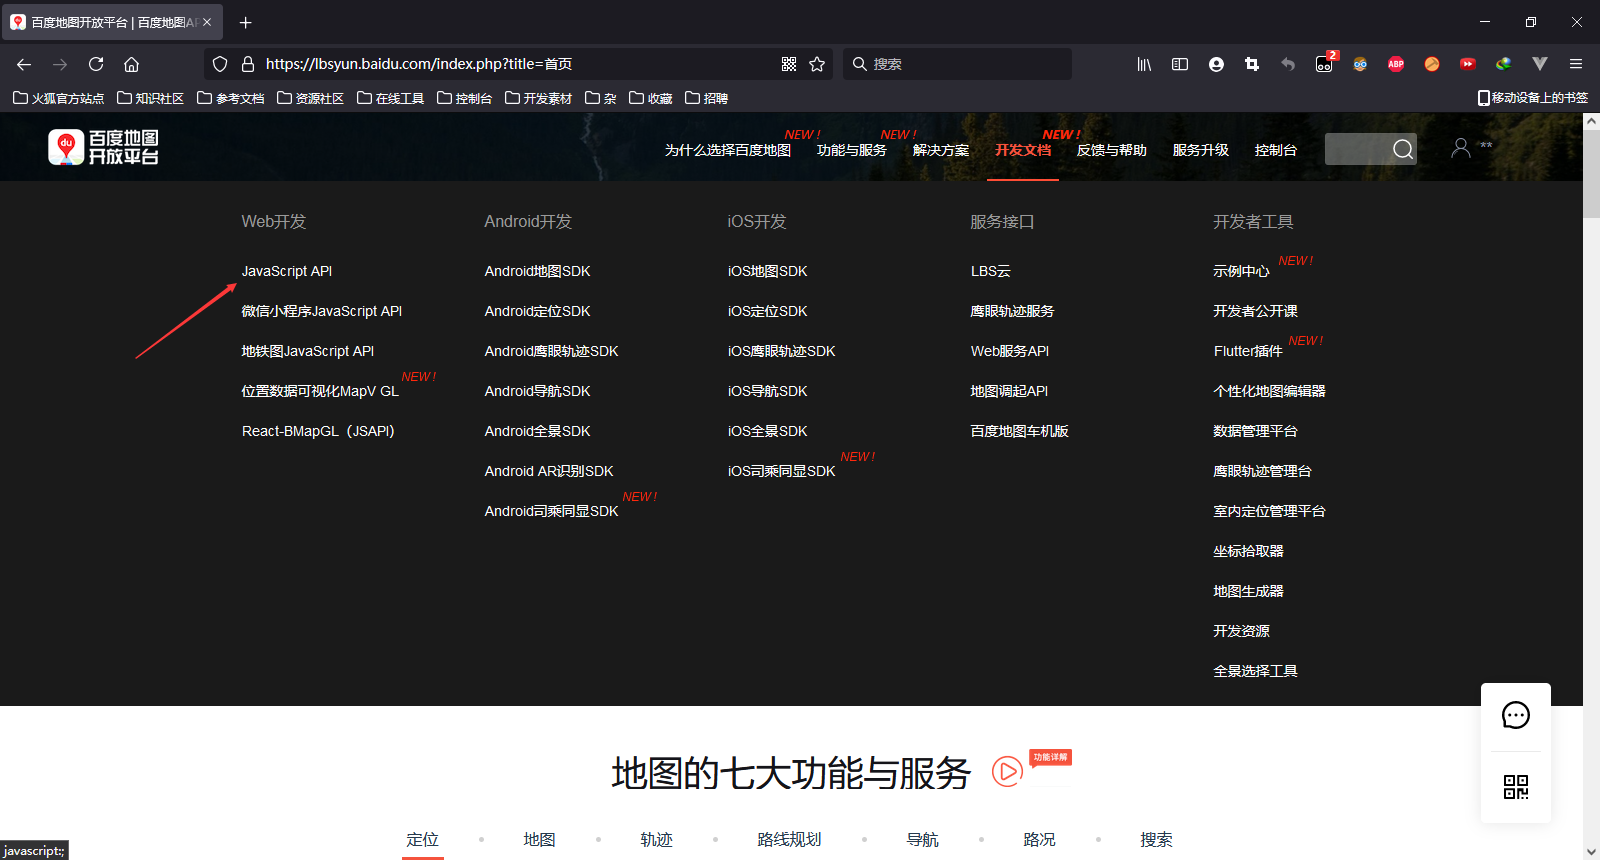The height and width of the screenshot is (860, 1600).
Task: Open 开发文档 nav menu
Action: [1023, 150]
